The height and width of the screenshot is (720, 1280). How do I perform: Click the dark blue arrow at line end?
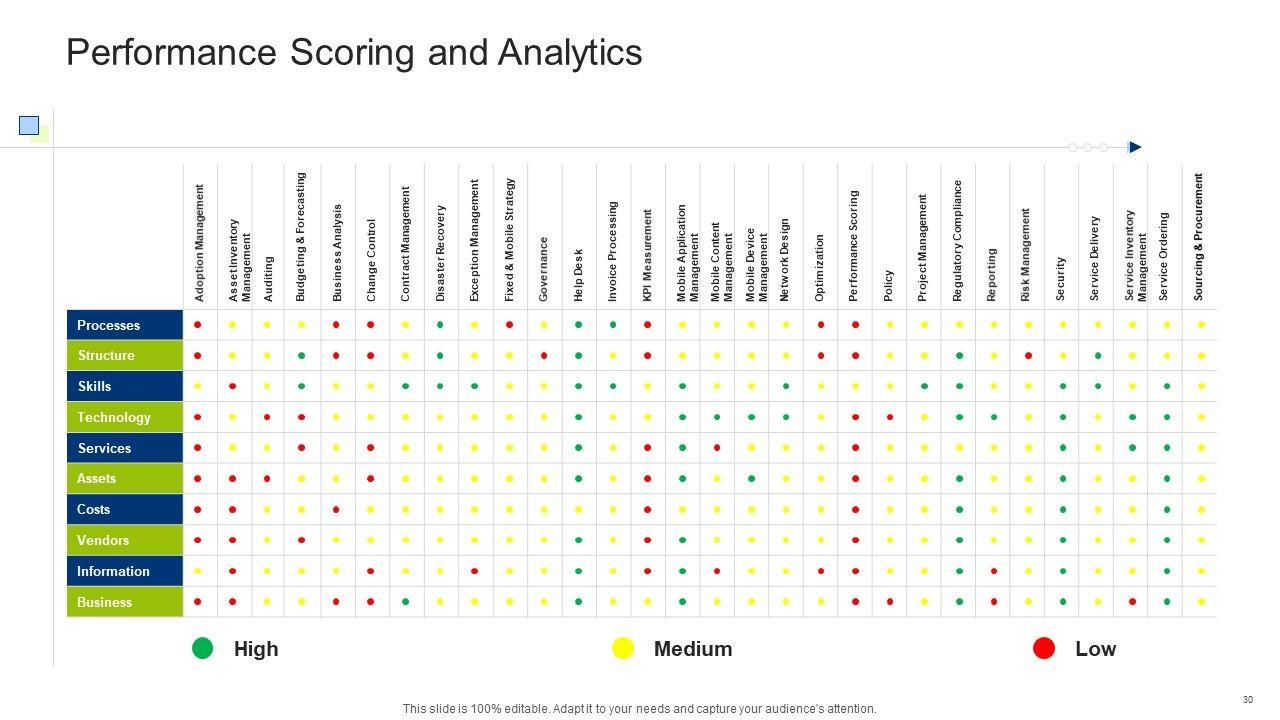point(1135,147)
